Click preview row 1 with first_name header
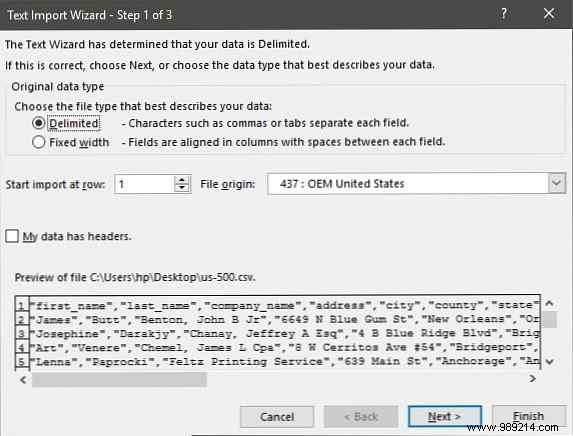This screenshot has height=436, width=573. pos(277,305)
